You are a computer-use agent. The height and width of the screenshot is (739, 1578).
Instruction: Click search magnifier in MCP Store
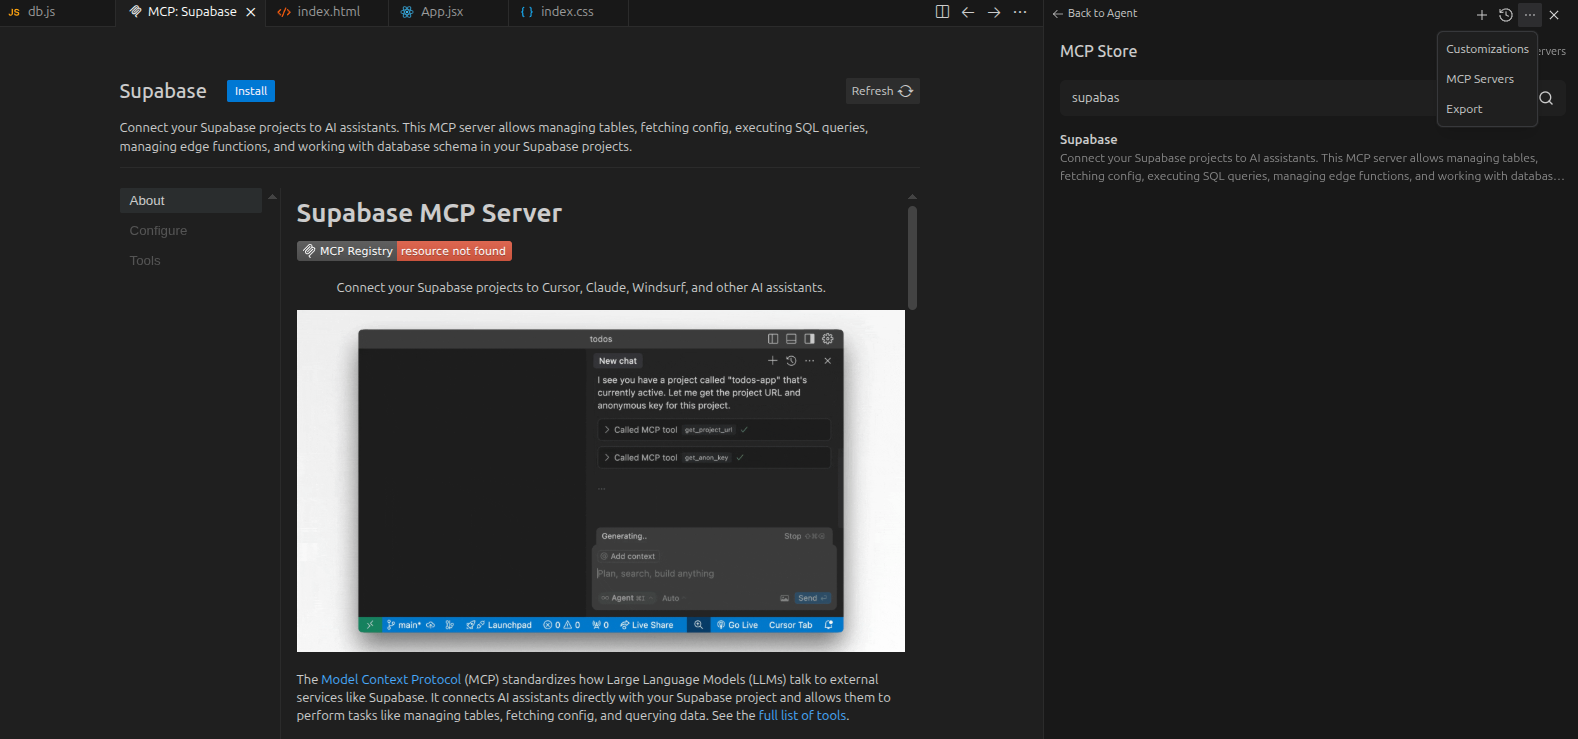[1546, 98]
